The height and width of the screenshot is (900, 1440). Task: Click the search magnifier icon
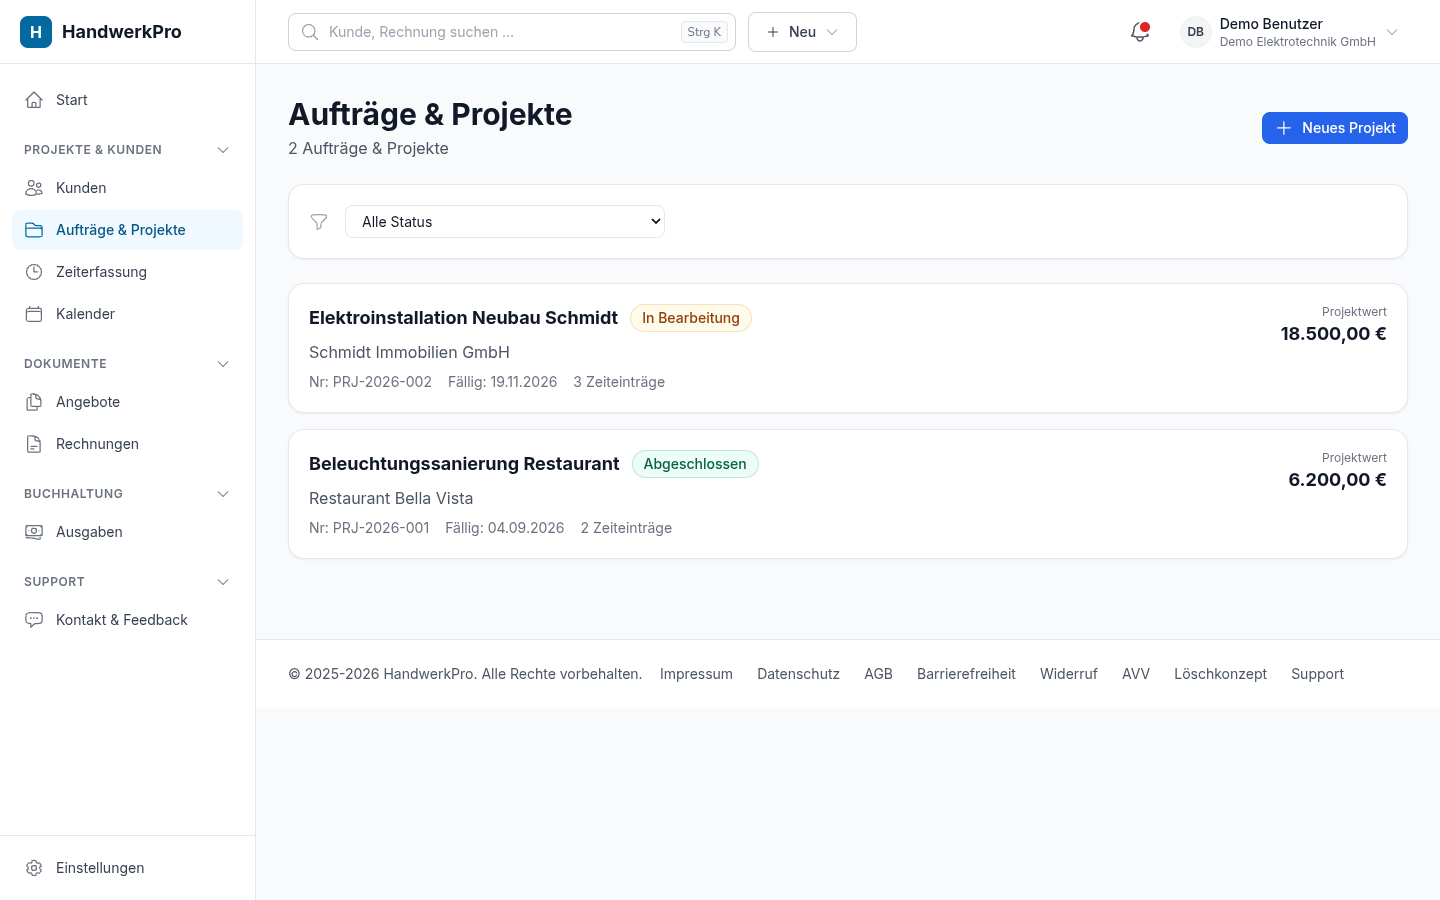(x=310, y=32)
